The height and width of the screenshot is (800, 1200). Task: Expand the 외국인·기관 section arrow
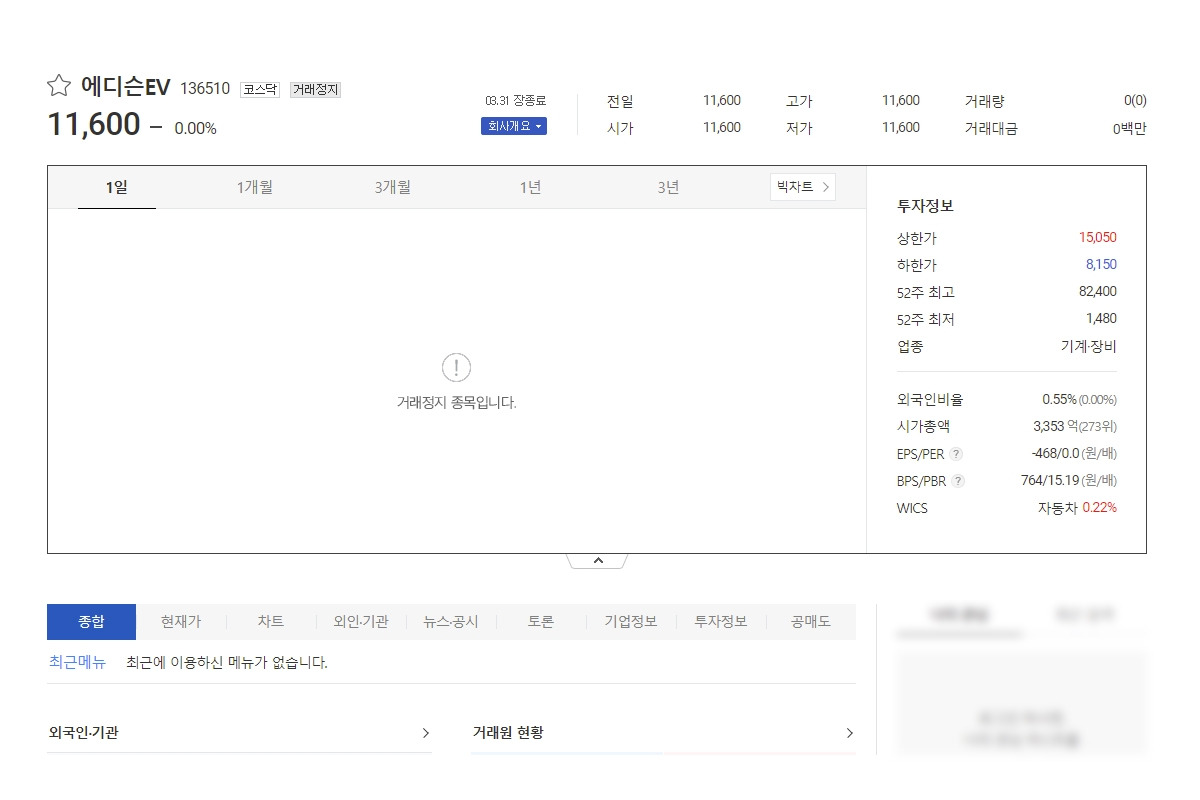425,733
